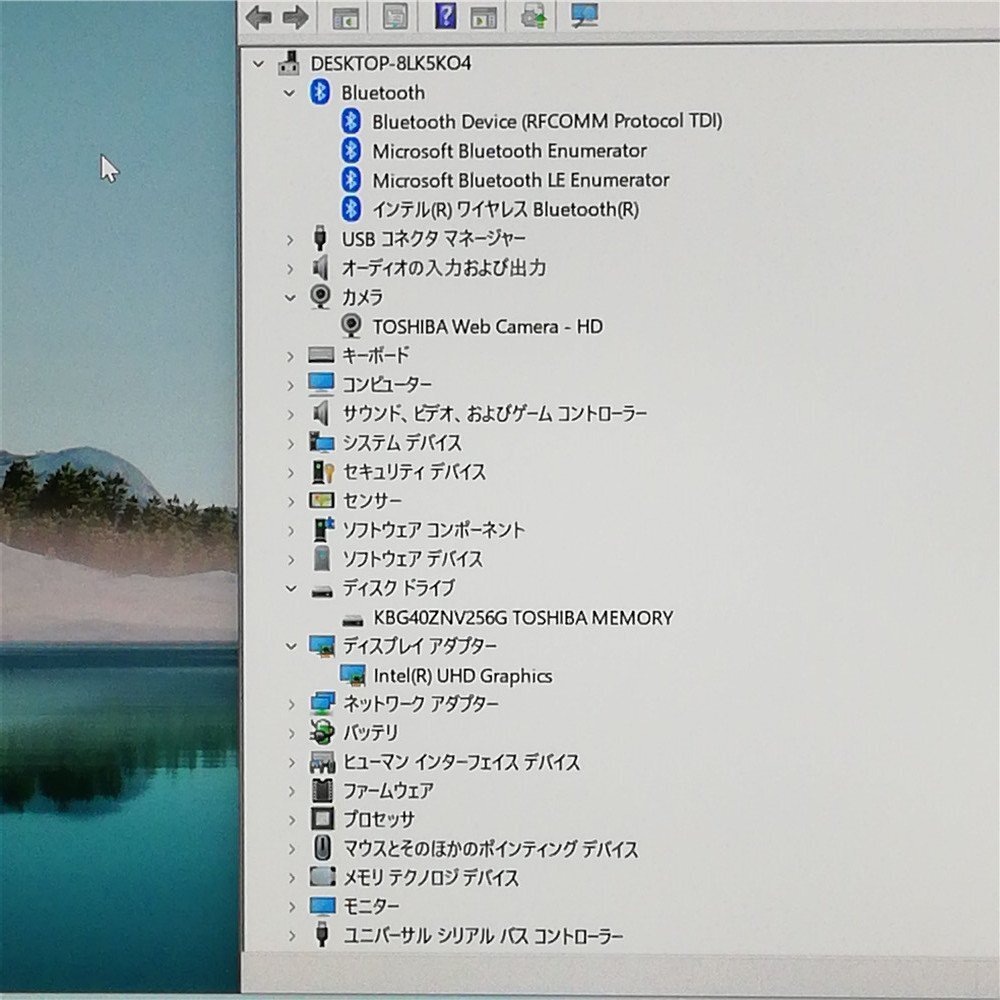Click the Properties toolbar icon

[x=395, y=16]
